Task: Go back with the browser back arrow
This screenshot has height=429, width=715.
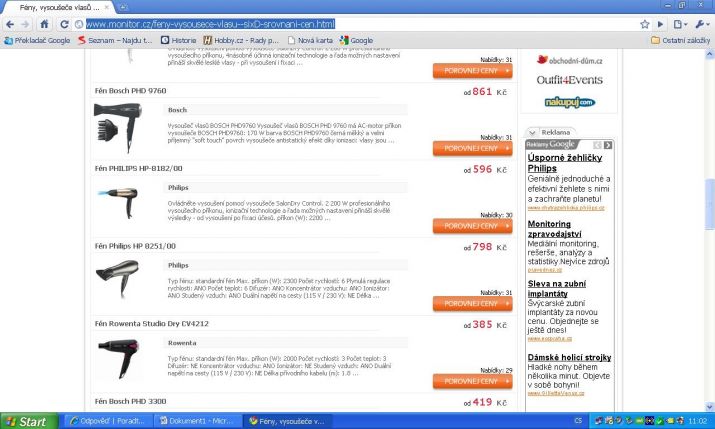Action: point(10,24)
